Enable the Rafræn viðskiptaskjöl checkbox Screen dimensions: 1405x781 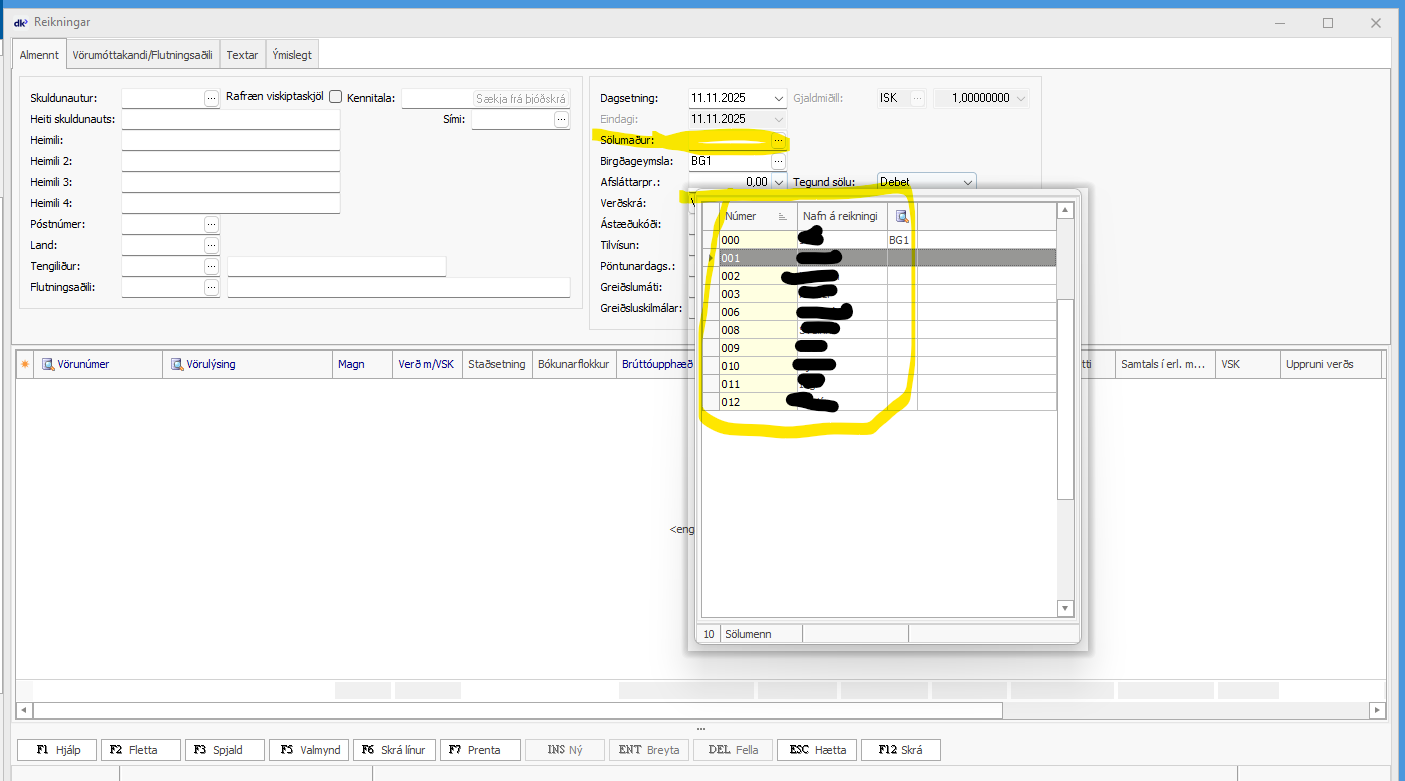point(336,97)
